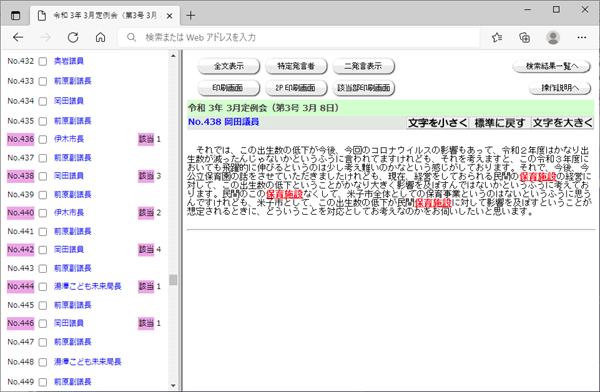
Task: Click the speaker list scroll-down arrow
Action: (173, 385)
